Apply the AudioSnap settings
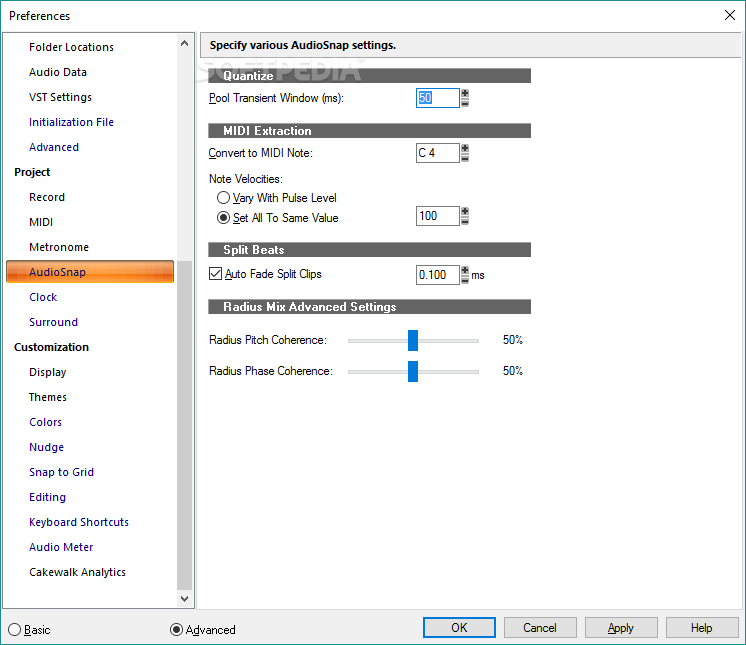 (x=621, y=627)
